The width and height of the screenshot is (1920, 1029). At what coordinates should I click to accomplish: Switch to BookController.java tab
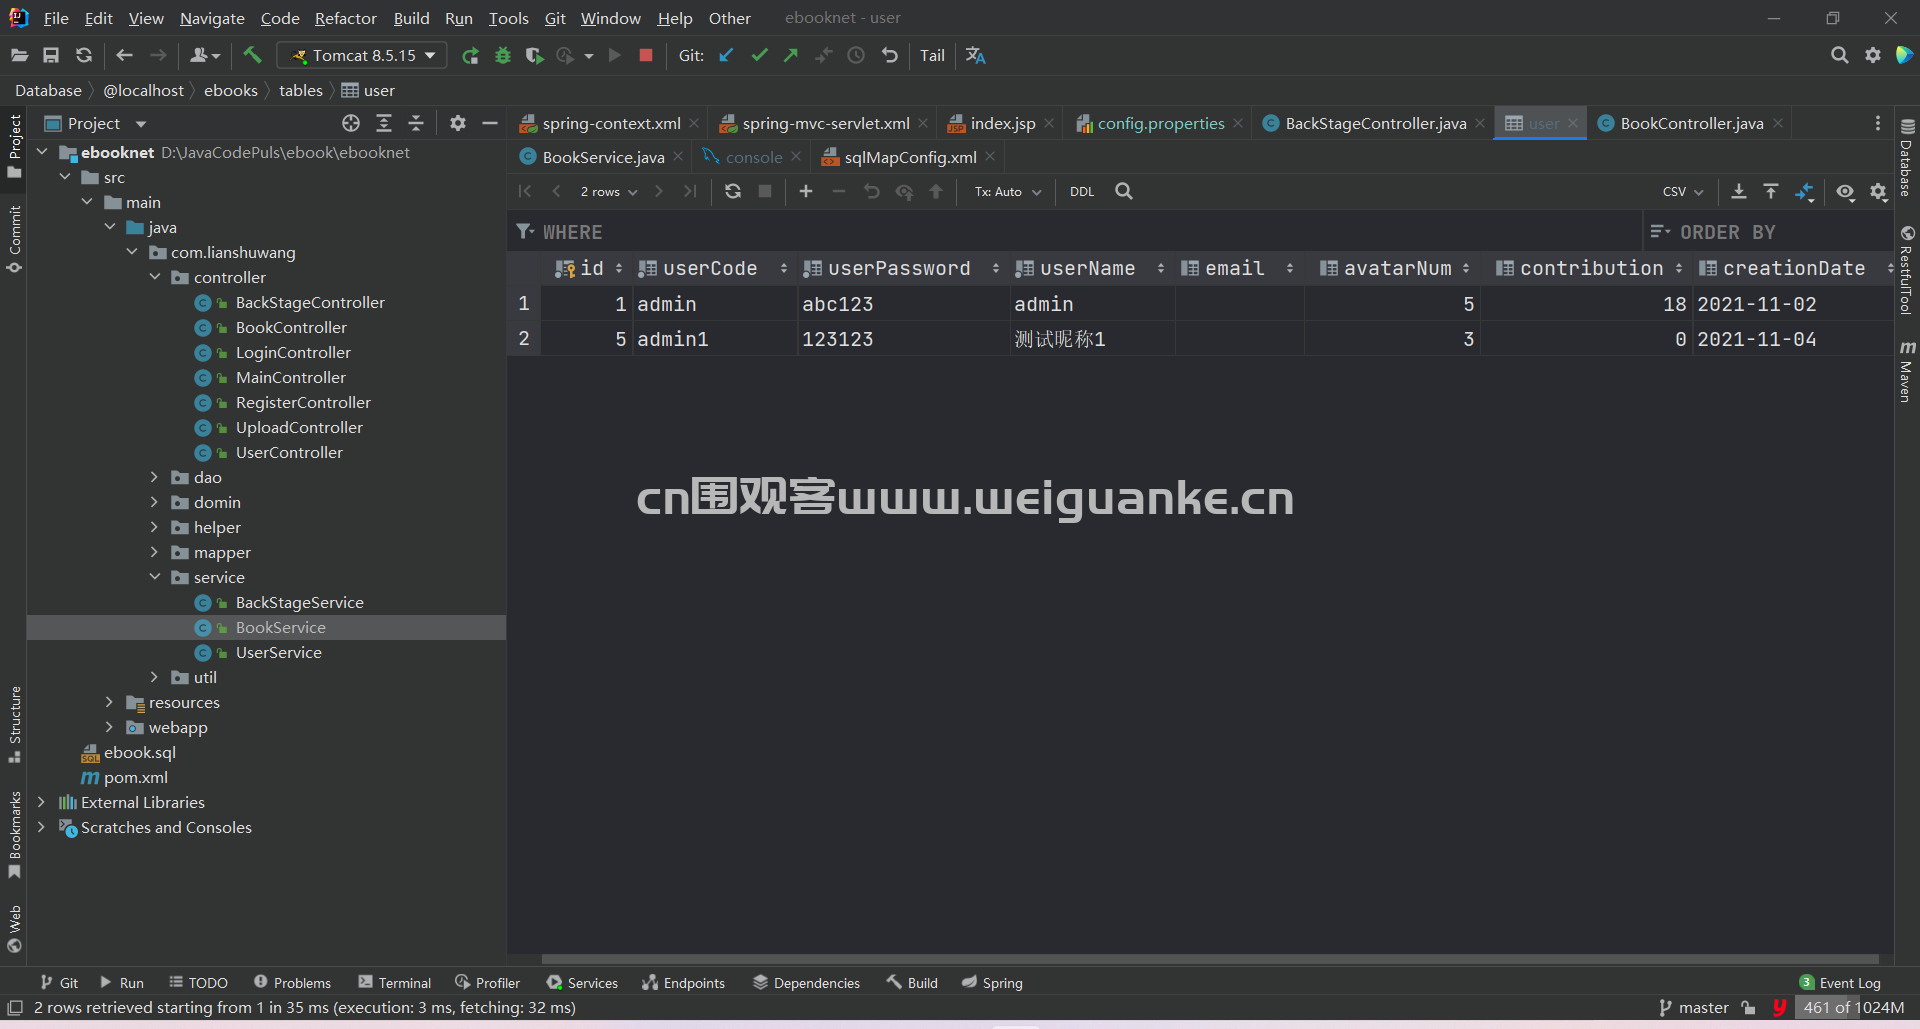1691,123
